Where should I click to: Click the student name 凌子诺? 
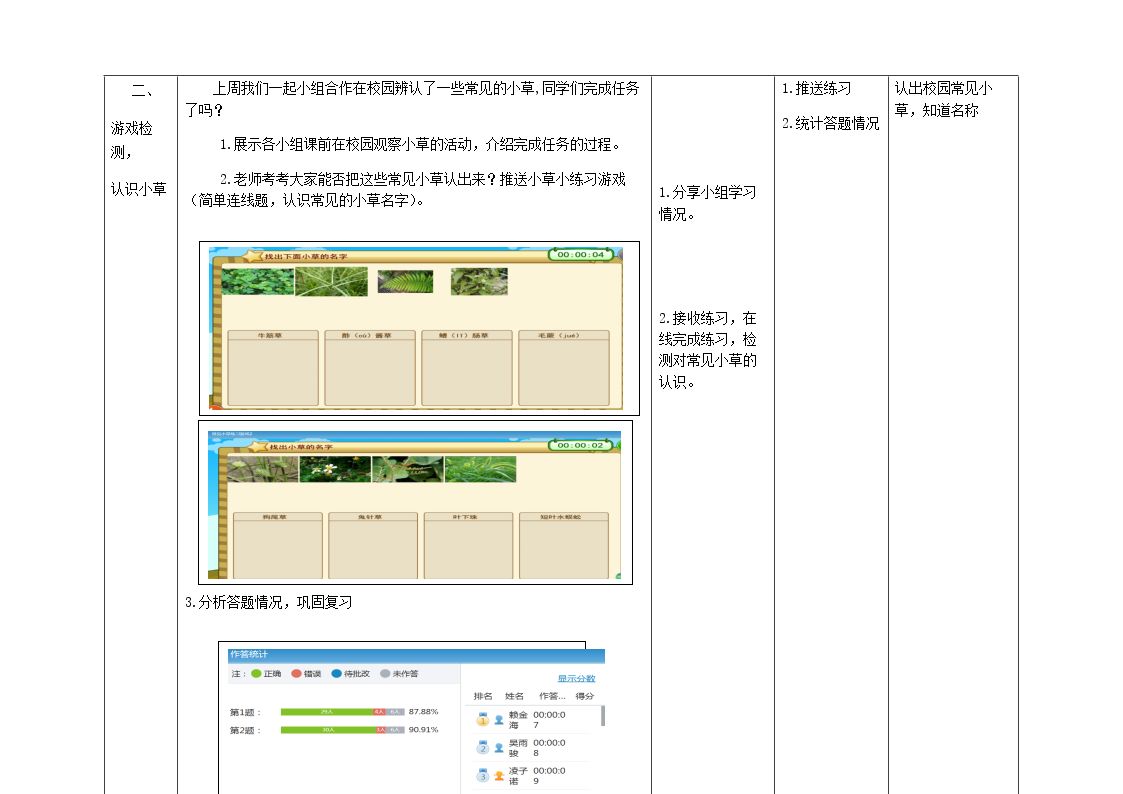(x=518, y=775)
